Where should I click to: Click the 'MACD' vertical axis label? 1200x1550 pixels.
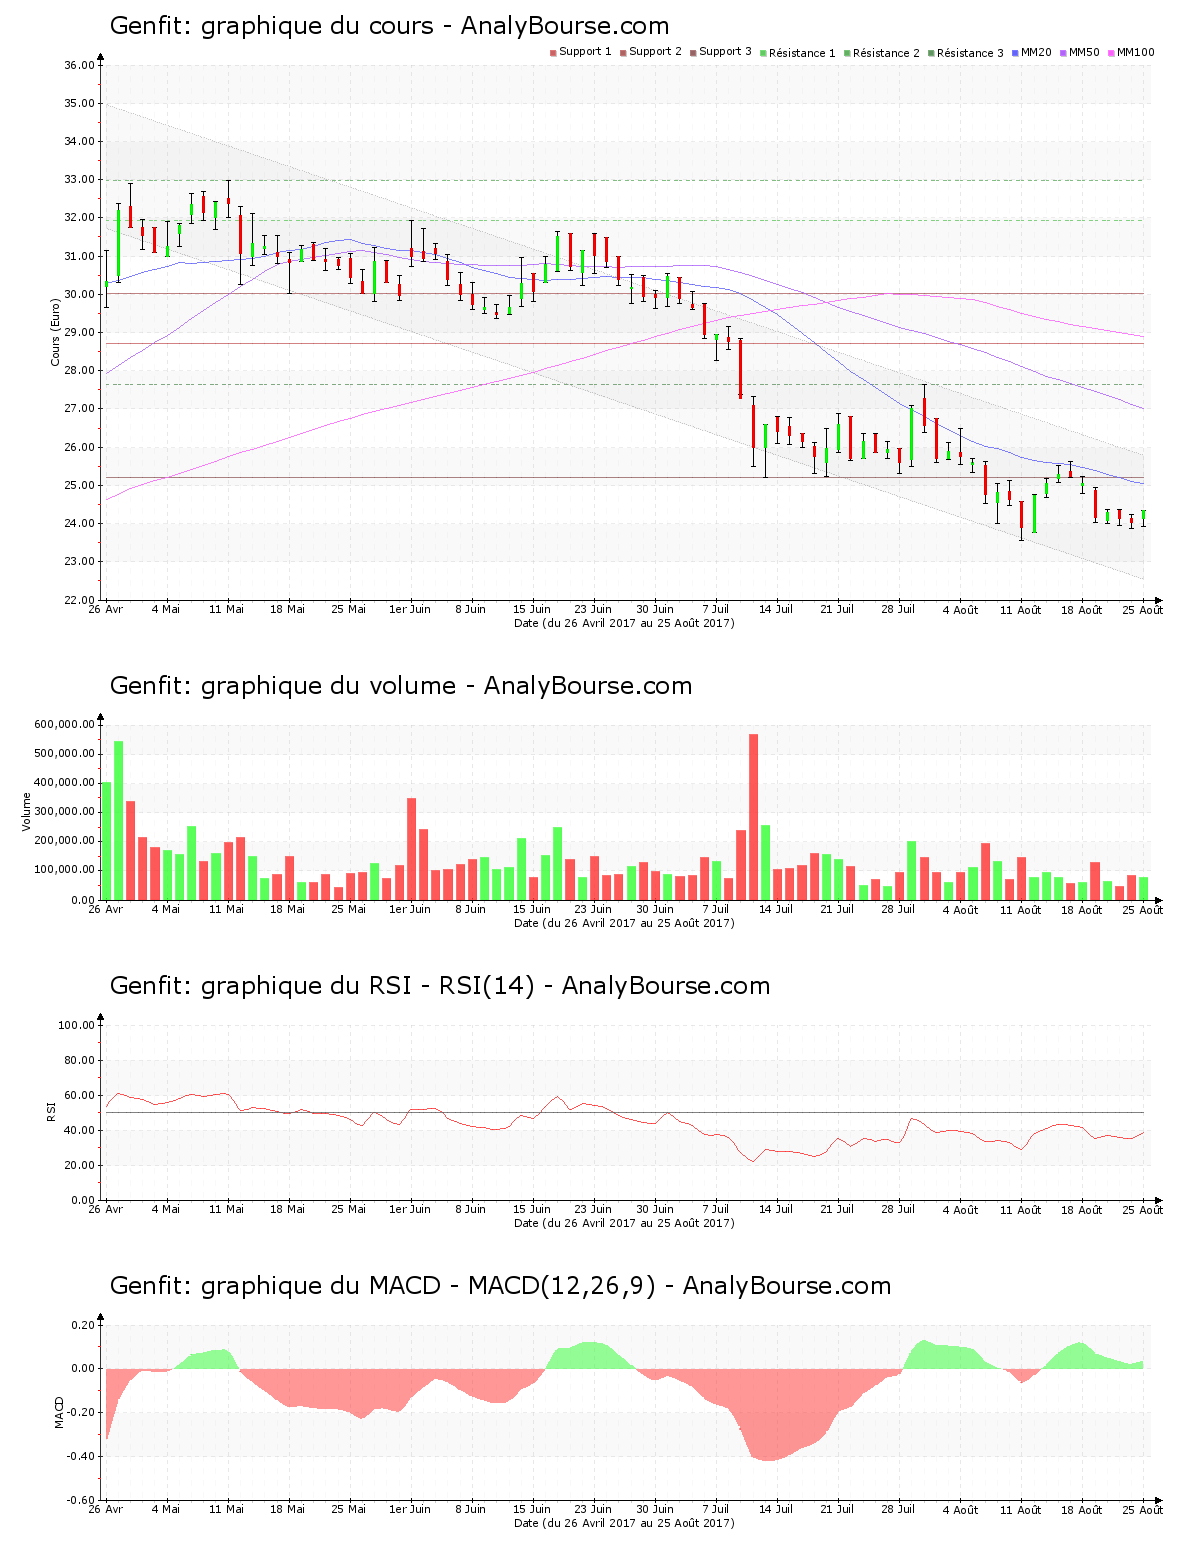tap(59, 1412)
